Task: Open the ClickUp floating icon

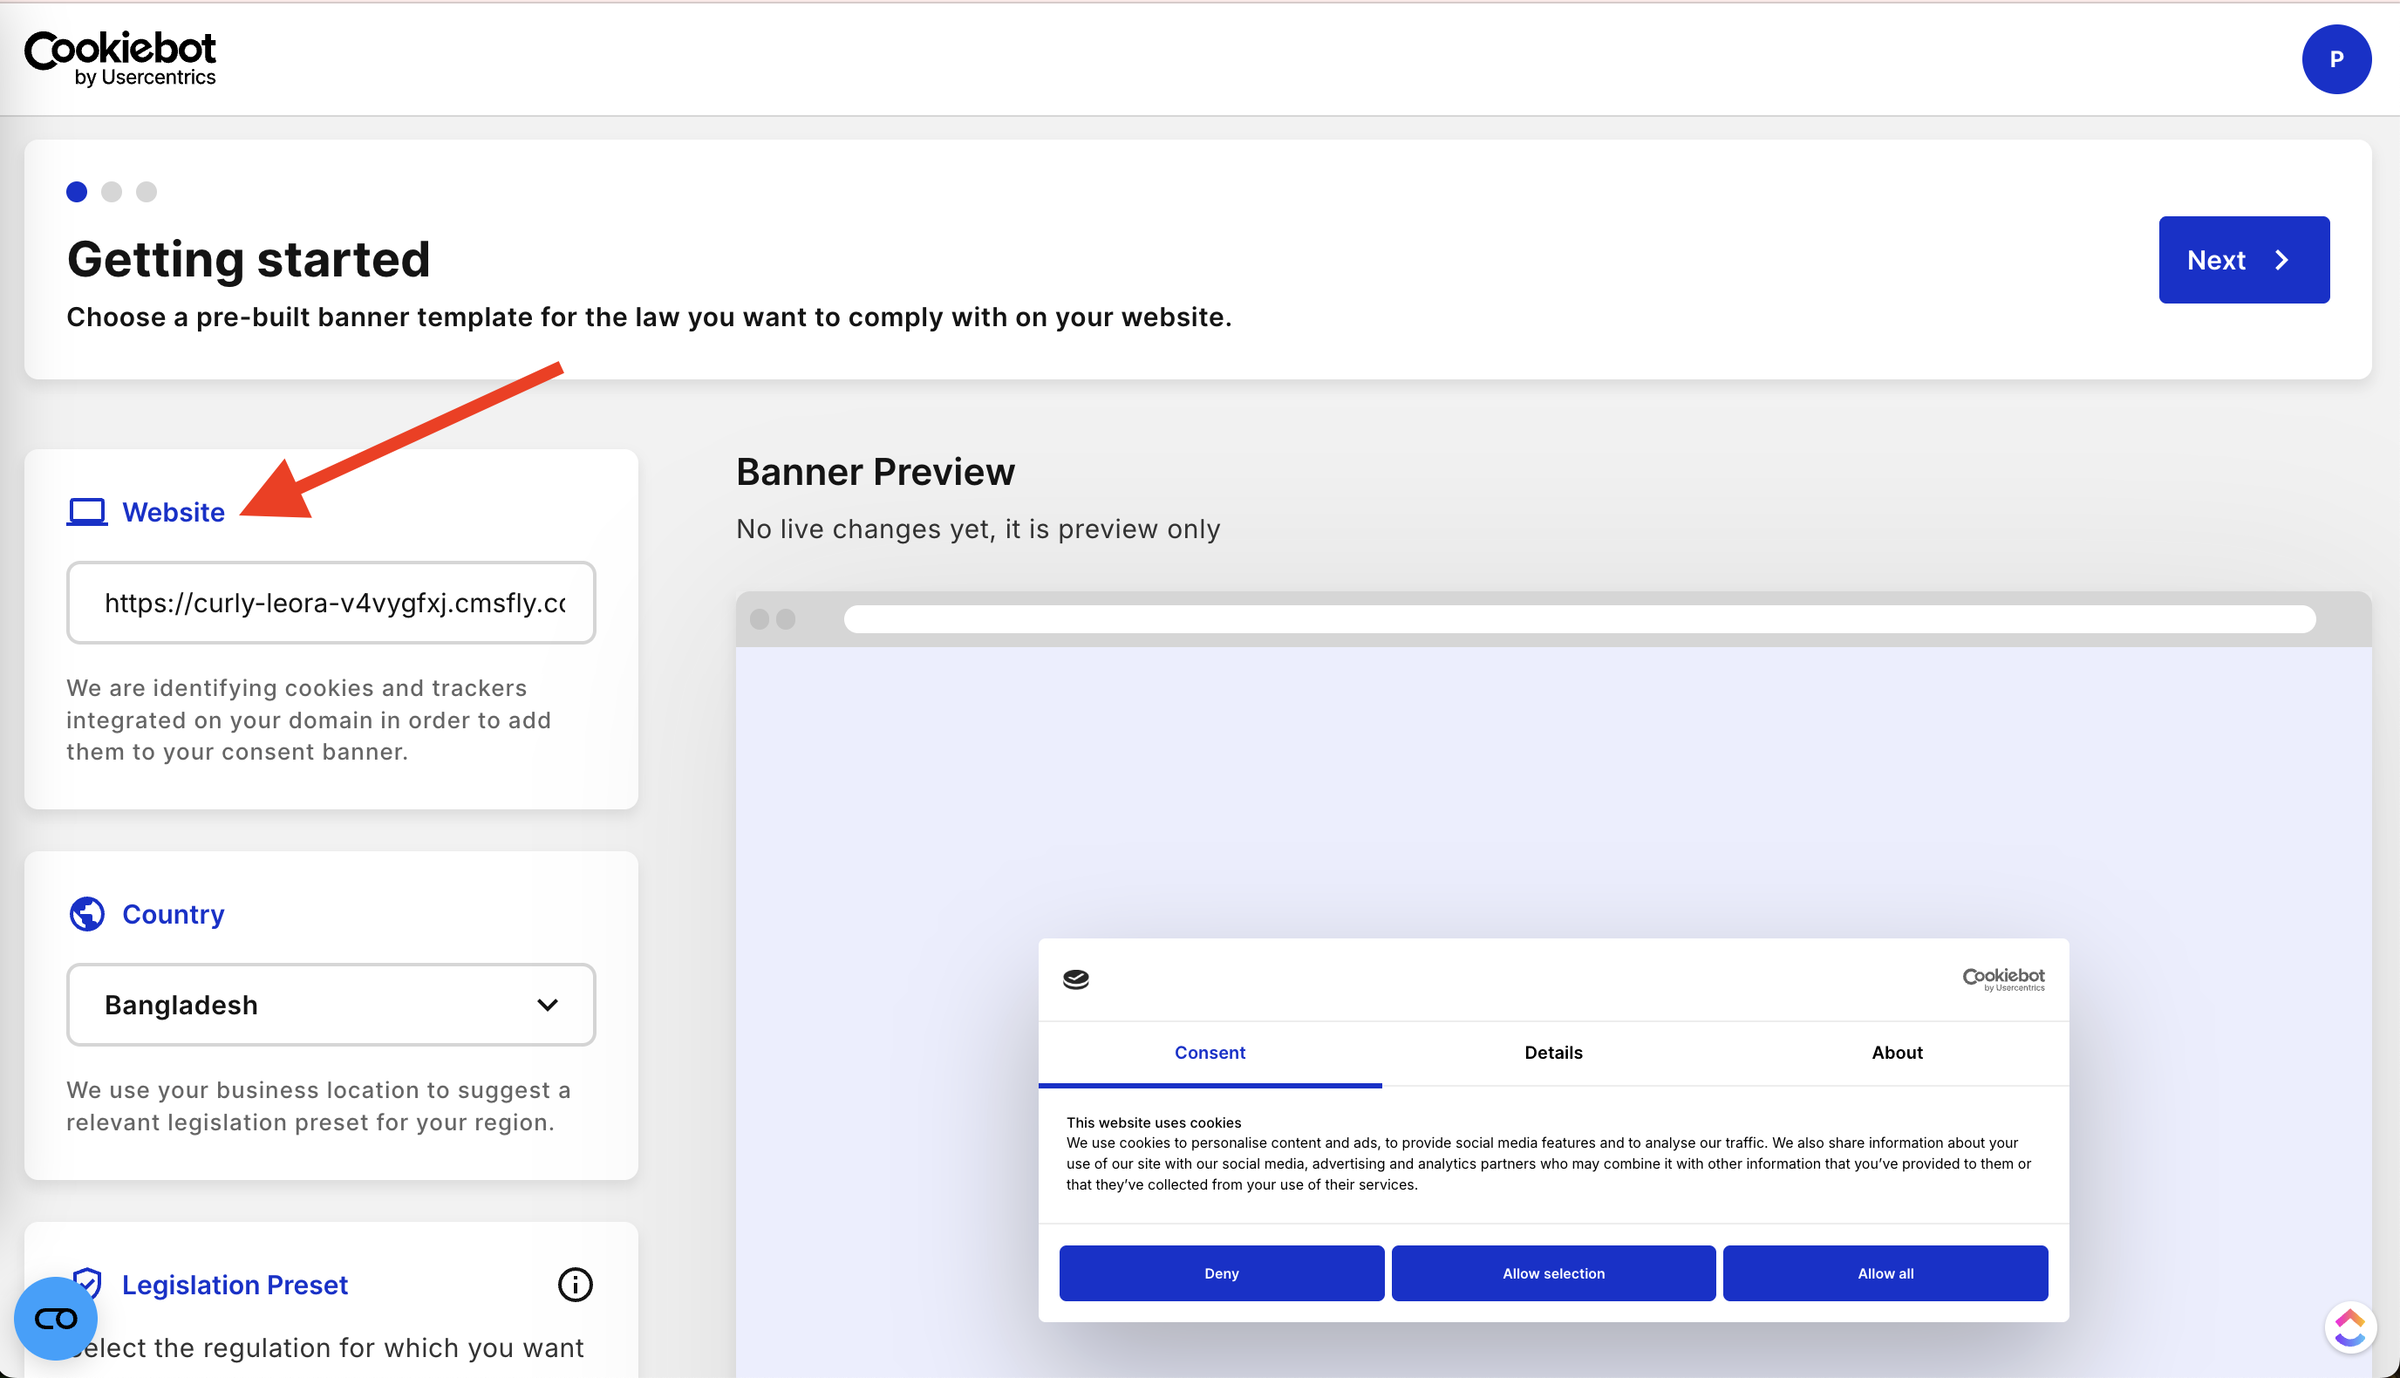Action: point(2350,1328)
